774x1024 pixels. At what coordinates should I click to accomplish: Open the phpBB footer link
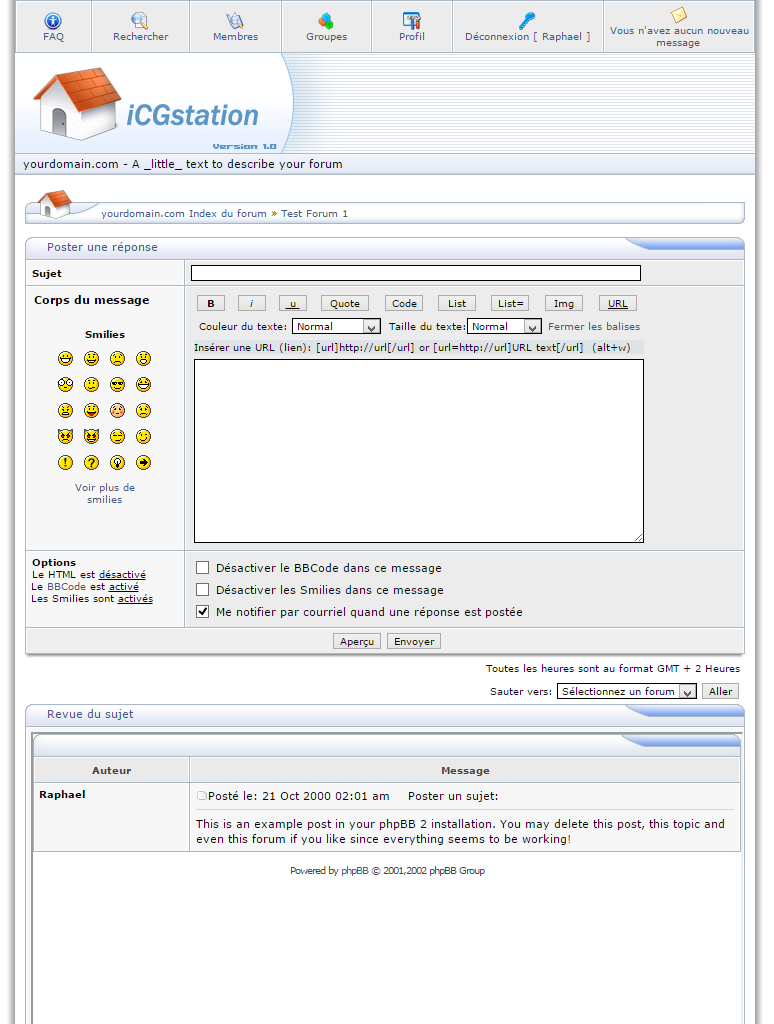coord(355,871)
